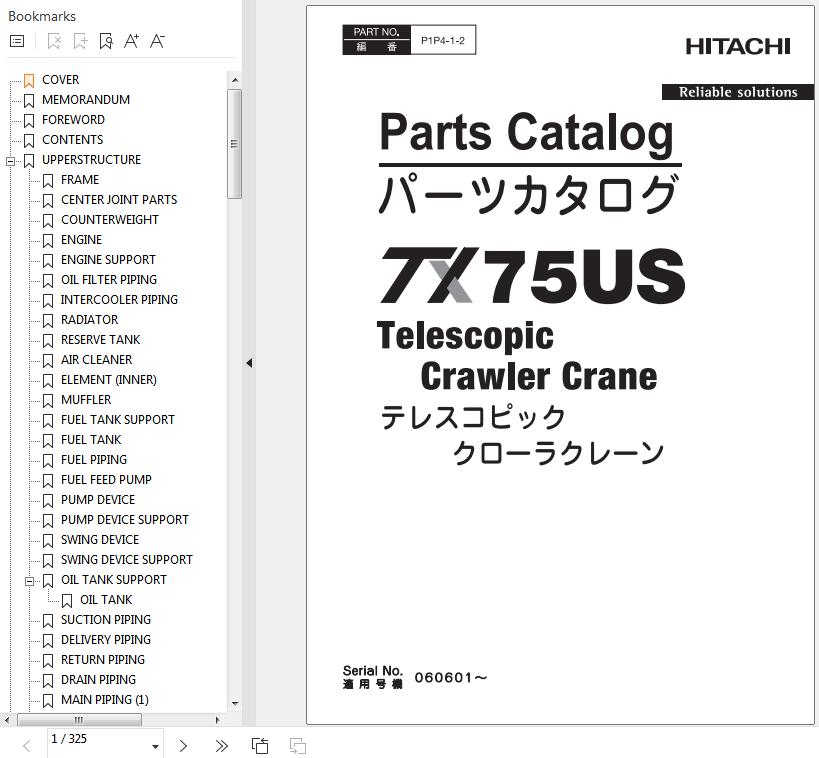
Task: Select the PUMP DEVICE bookmark
Action: coord(98,500)
